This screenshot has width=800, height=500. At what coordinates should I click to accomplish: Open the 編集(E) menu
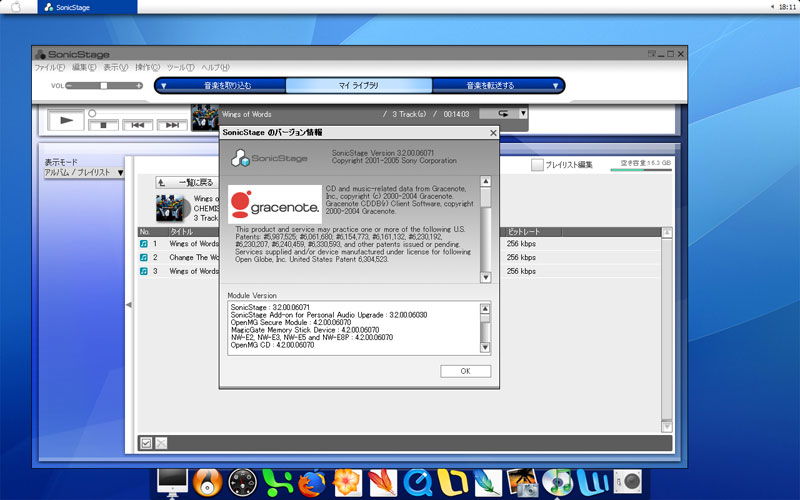coord(84,67)
